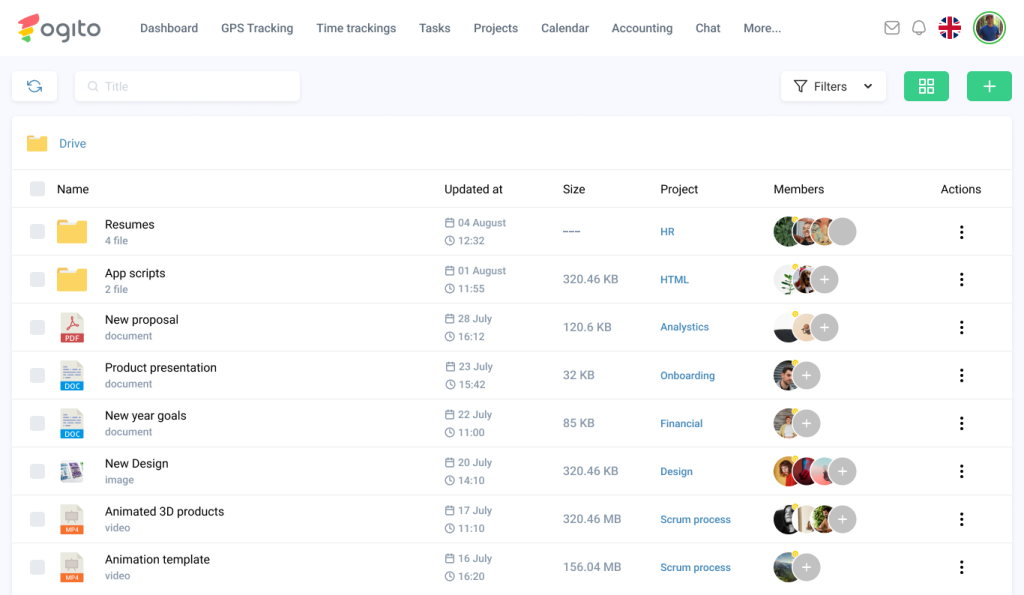Add member to App scripts folder

click(x=824, y=280)
